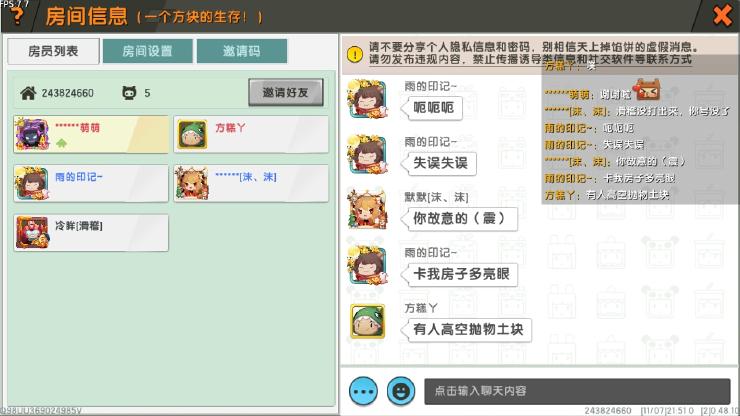Viewport: 740px width, 416px height.
Task: Click the green host arrow under 萌萌
Action: click(x=61, y=143)
